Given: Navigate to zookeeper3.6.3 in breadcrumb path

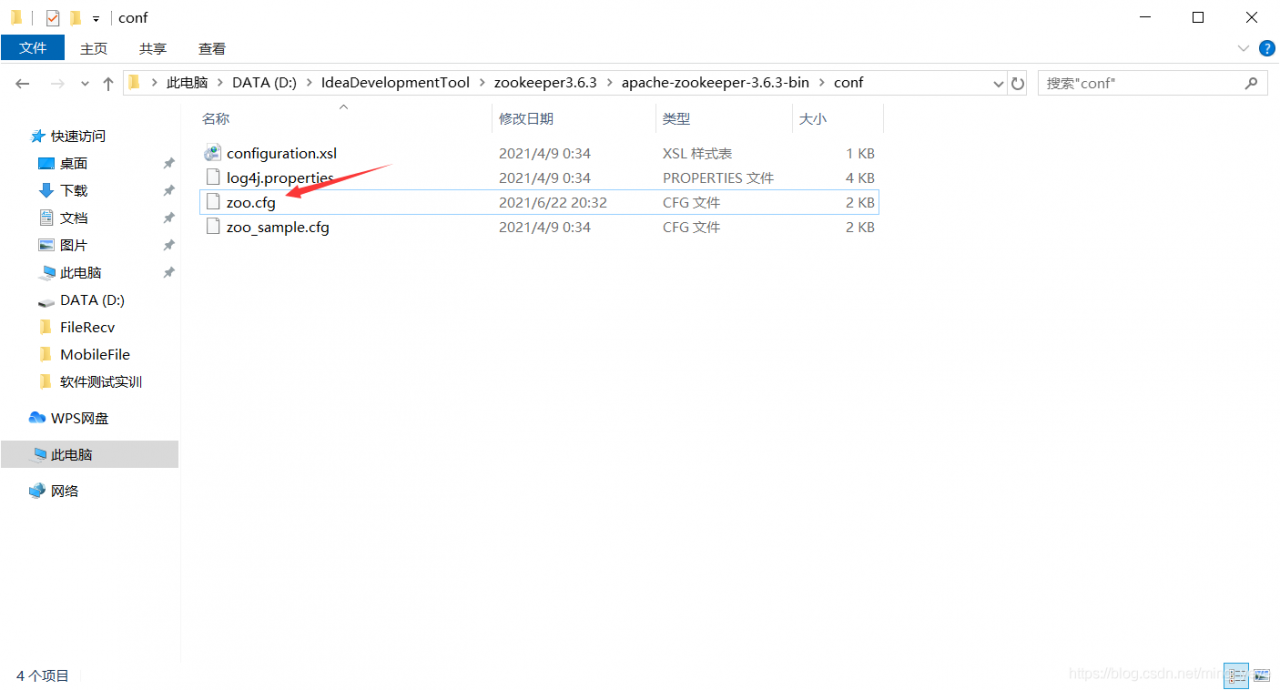Looking at the screenshot, I should (545, 83).
